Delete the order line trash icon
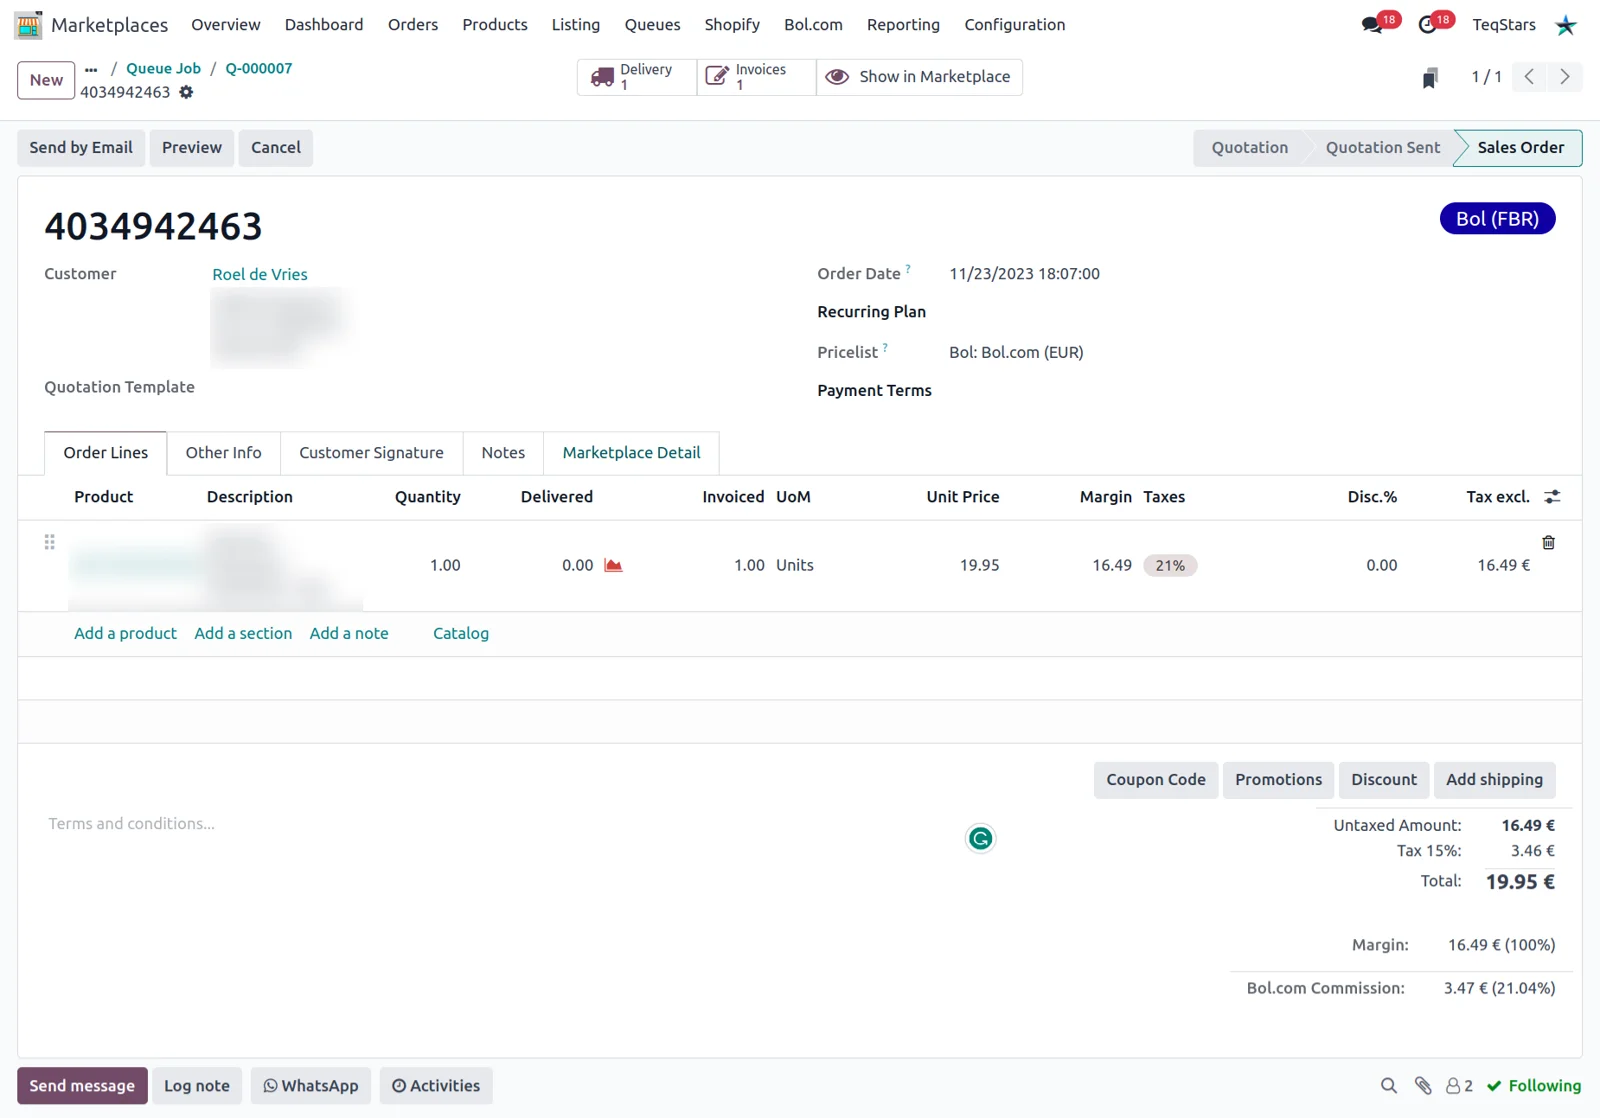 click(1548, 543)
